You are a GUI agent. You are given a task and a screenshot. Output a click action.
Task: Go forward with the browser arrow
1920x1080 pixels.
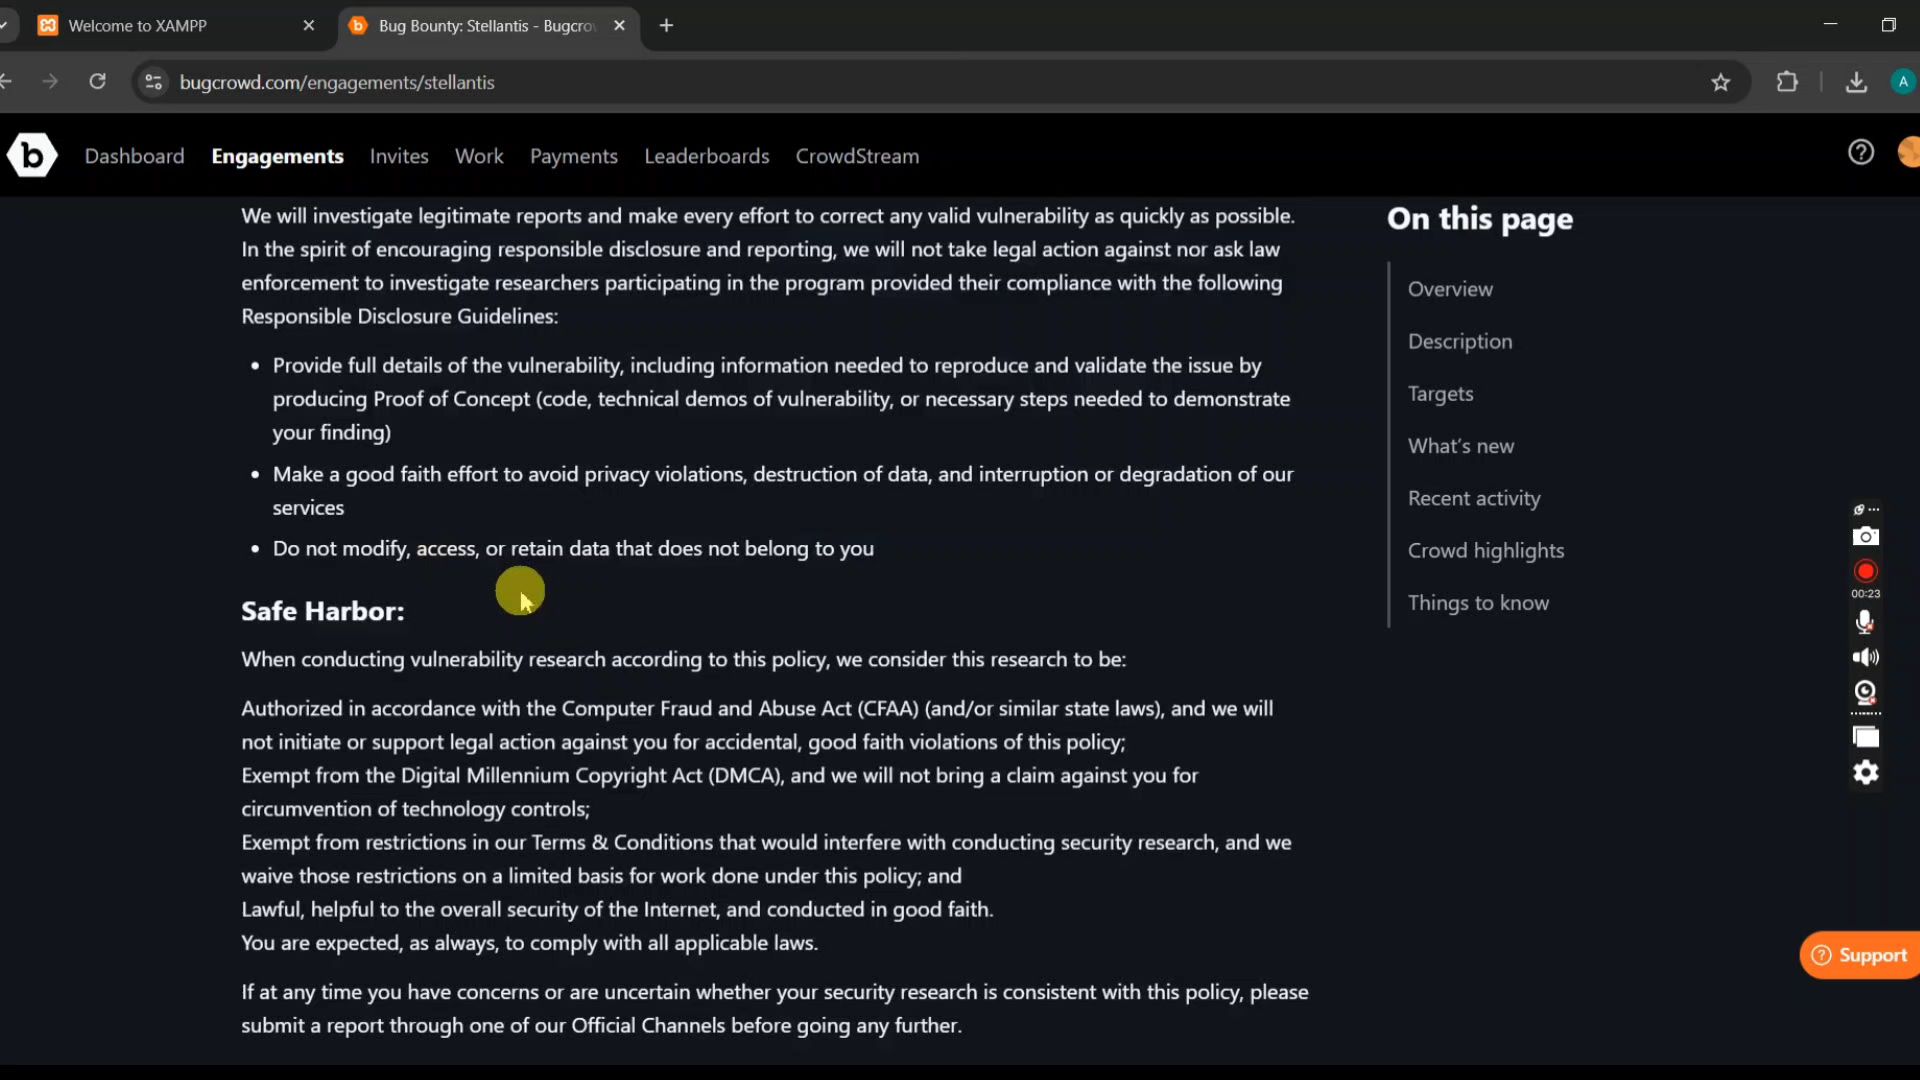pos(50,82)
